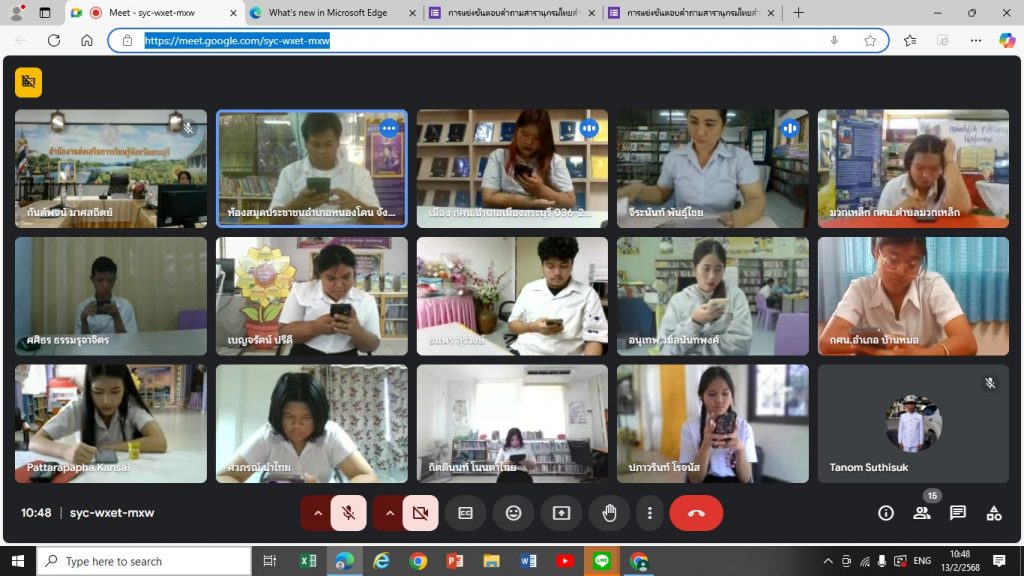Open the three-dot more options menu

[x=650, y=513]
